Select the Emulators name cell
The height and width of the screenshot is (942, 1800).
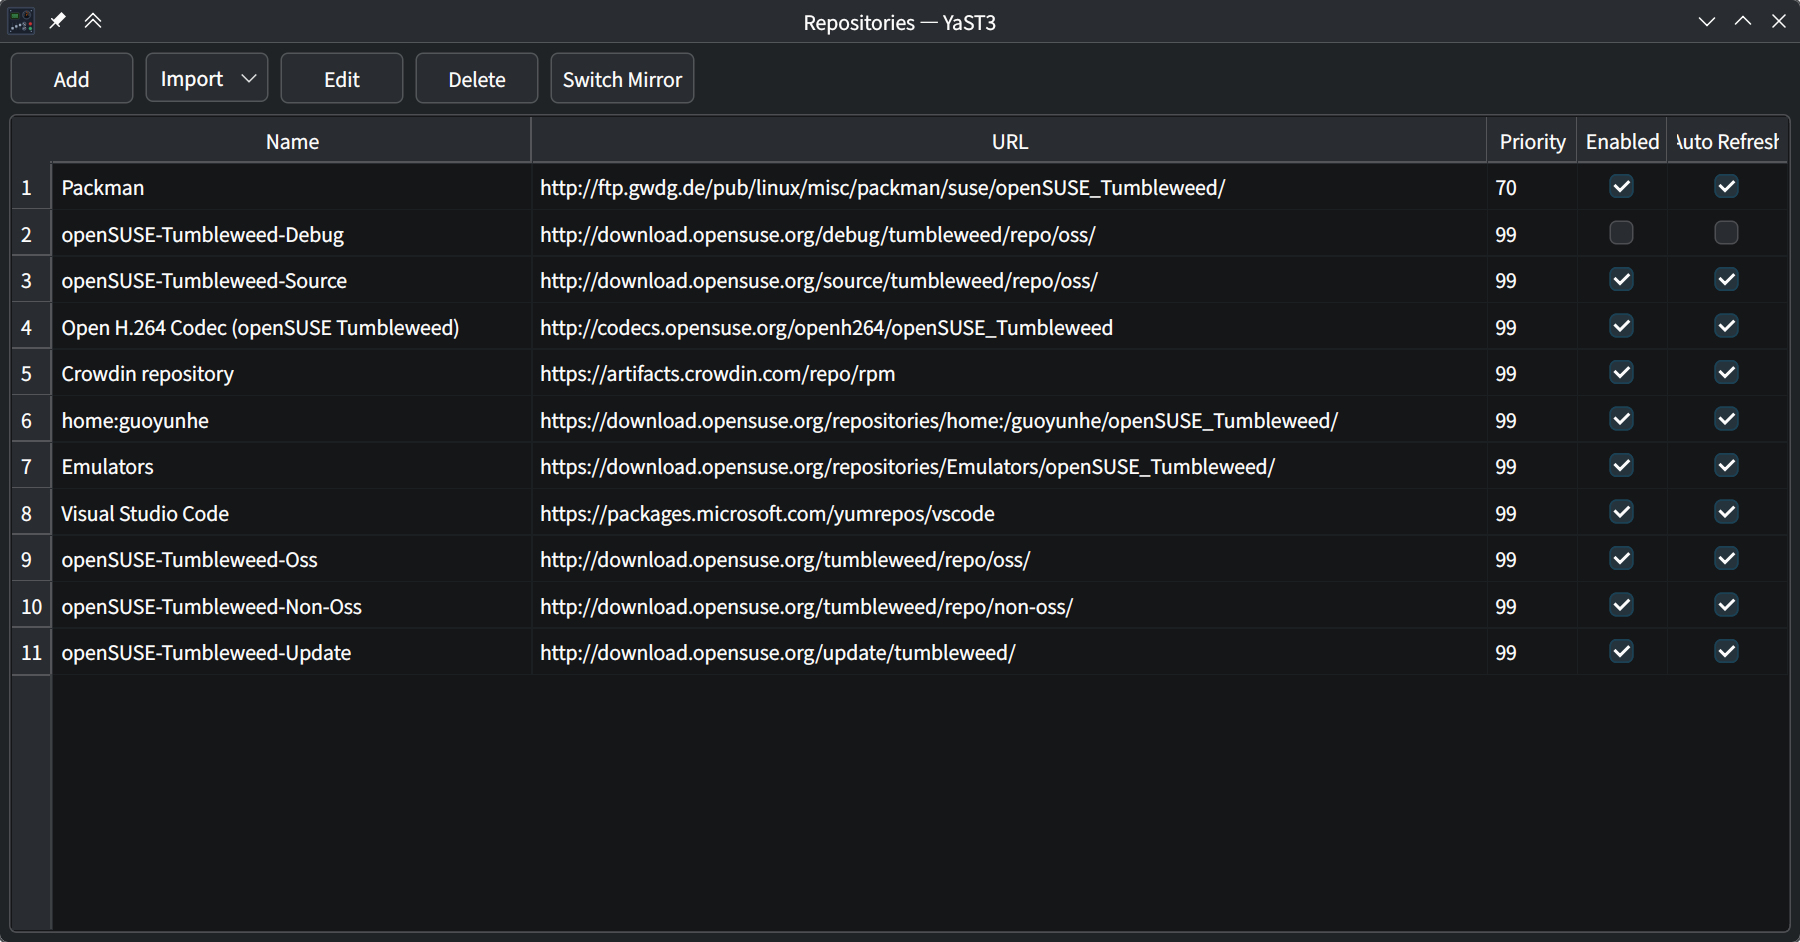point(292,467)
